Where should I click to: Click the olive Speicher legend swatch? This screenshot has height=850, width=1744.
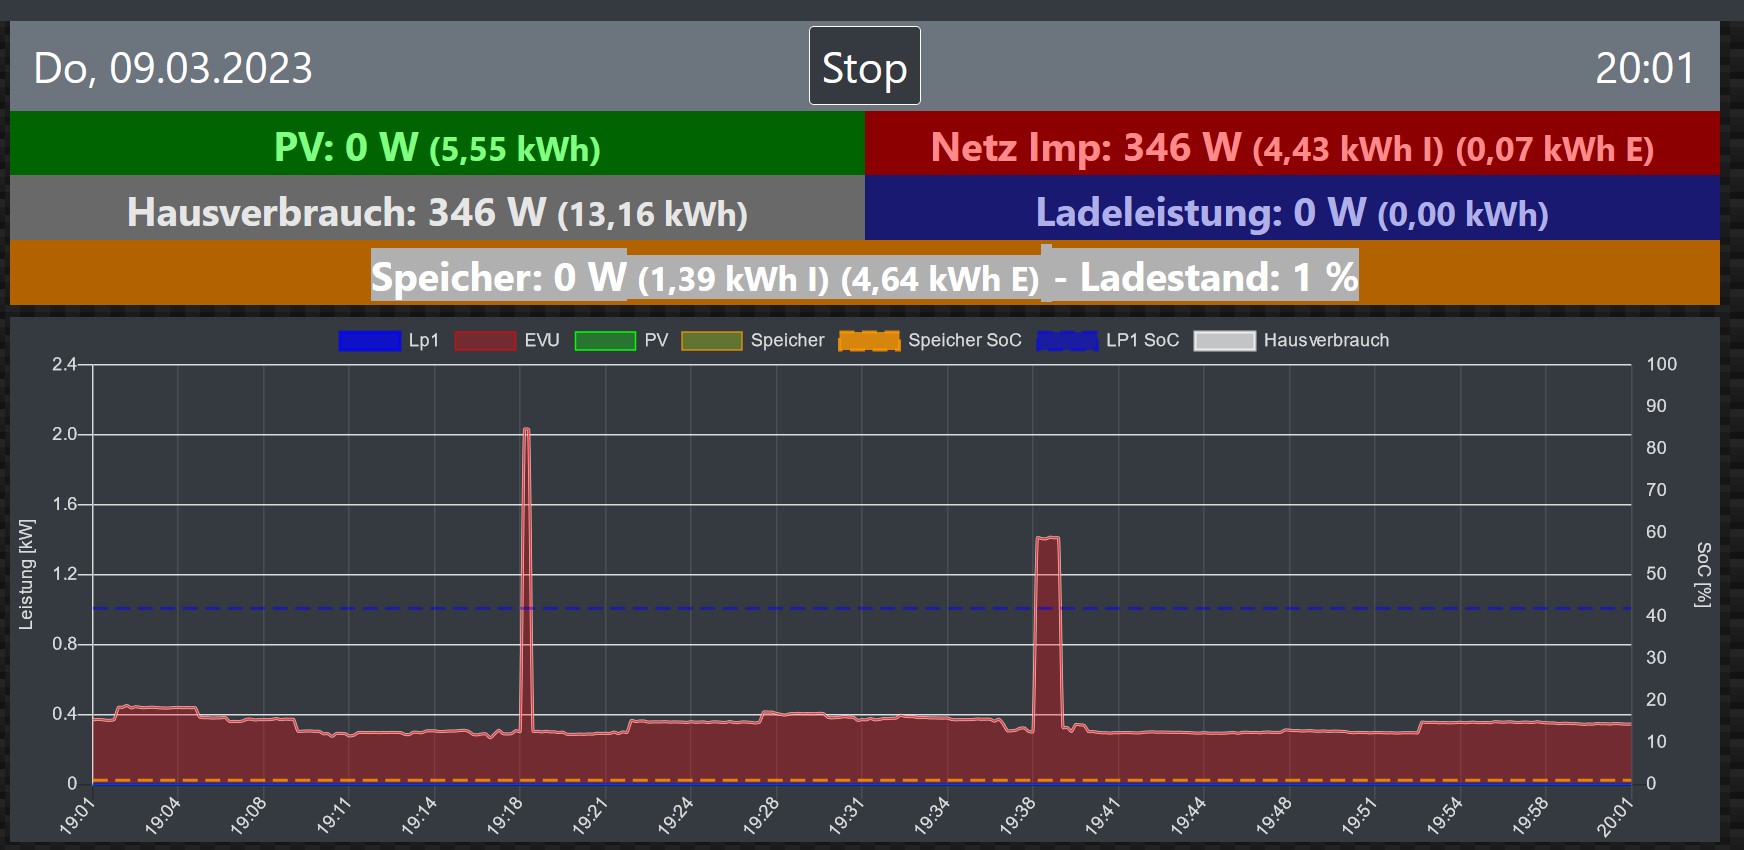pos(711,341)
